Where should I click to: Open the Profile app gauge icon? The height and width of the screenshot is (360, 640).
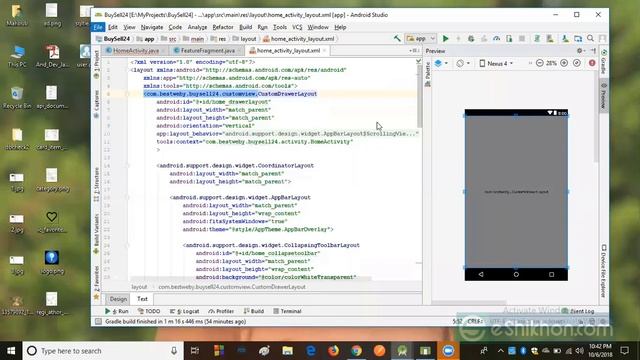[x=496, y=39]
